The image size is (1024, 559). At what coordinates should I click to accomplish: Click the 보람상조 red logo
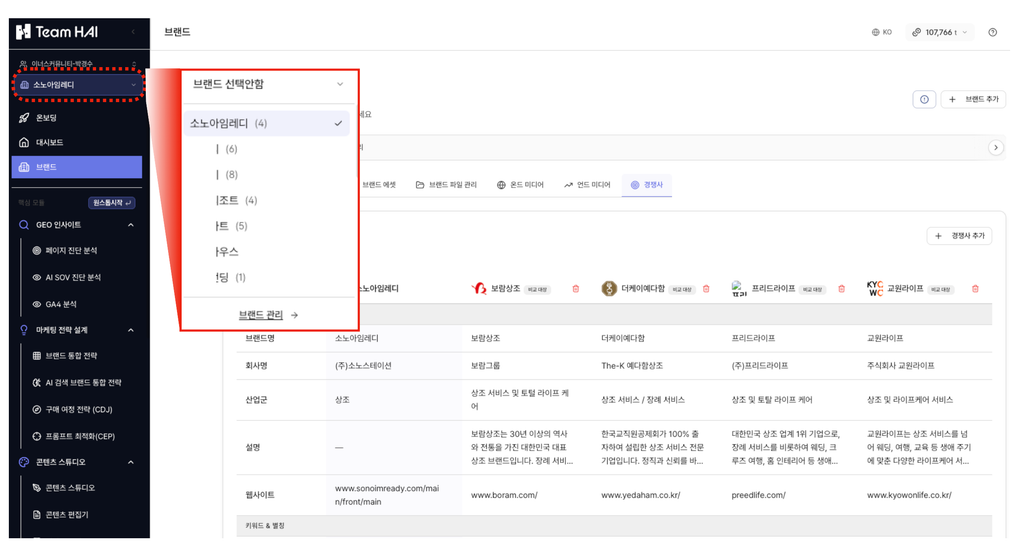479,289
